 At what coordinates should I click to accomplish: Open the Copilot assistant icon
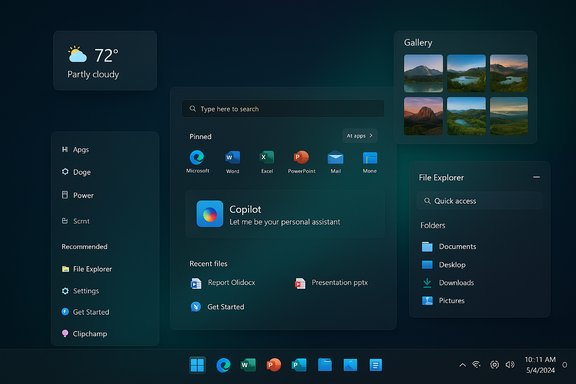coord(210,214)
